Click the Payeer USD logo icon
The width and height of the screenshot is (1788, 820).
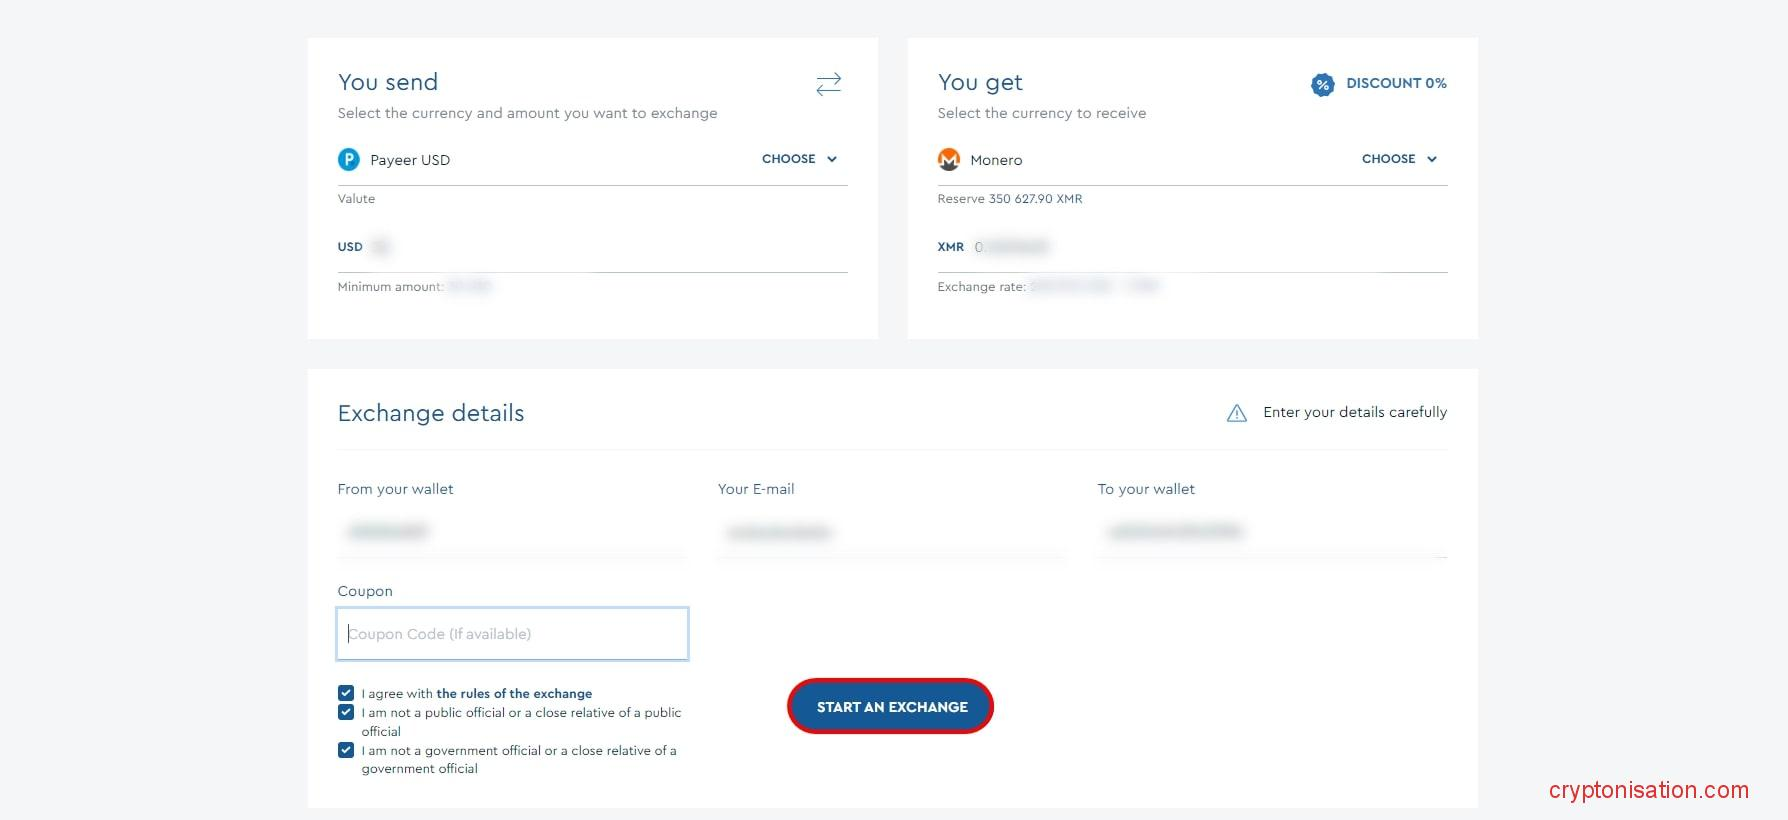(x=349, y=159)
